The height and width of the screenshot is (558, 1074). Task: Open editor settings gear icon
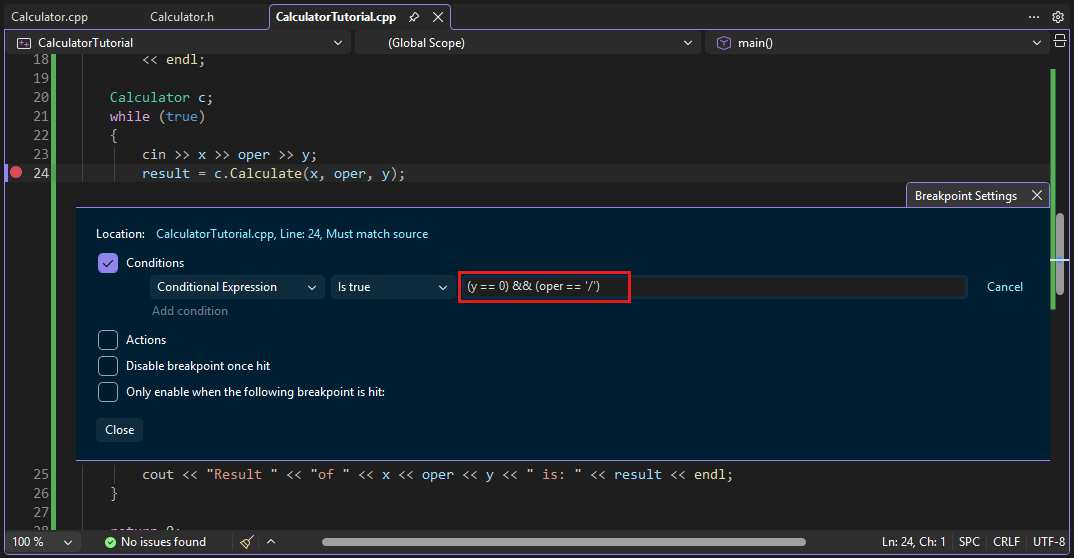pos(1058,17)
